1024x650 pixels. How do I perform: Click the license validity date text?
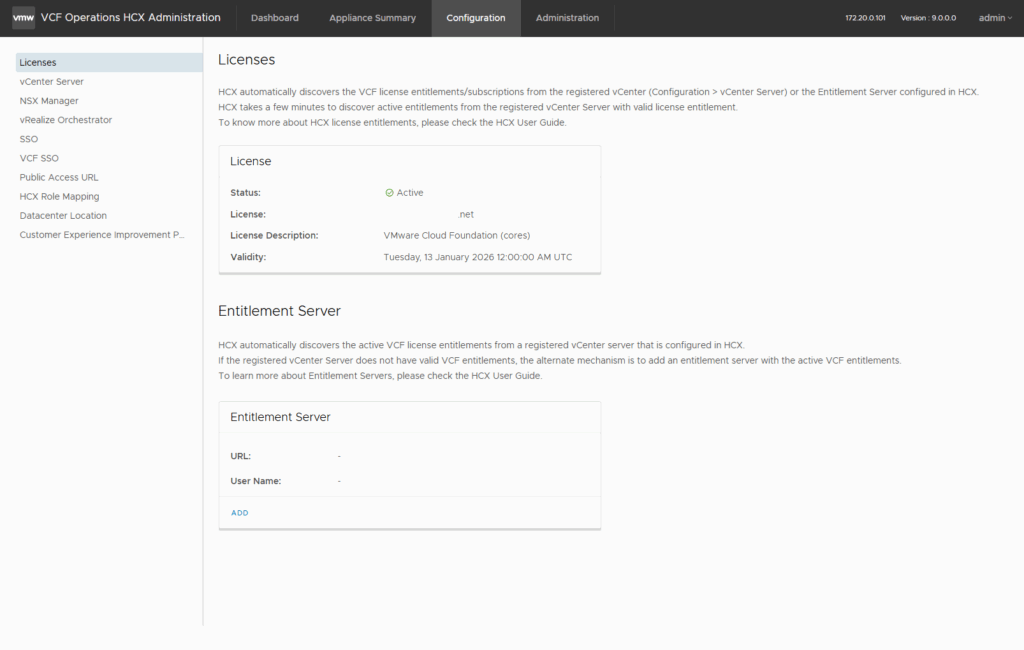coord(478,257)
